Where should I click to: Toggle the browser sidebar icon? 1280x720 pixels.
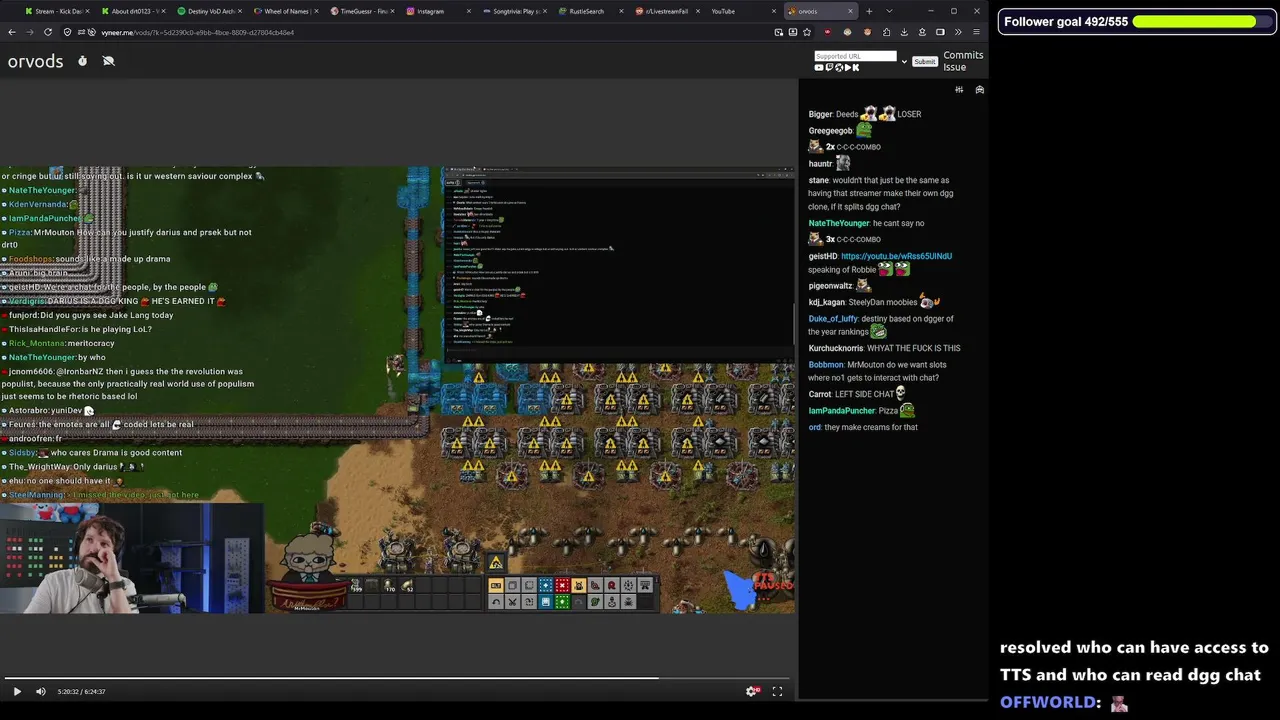(x=940, y=32)
